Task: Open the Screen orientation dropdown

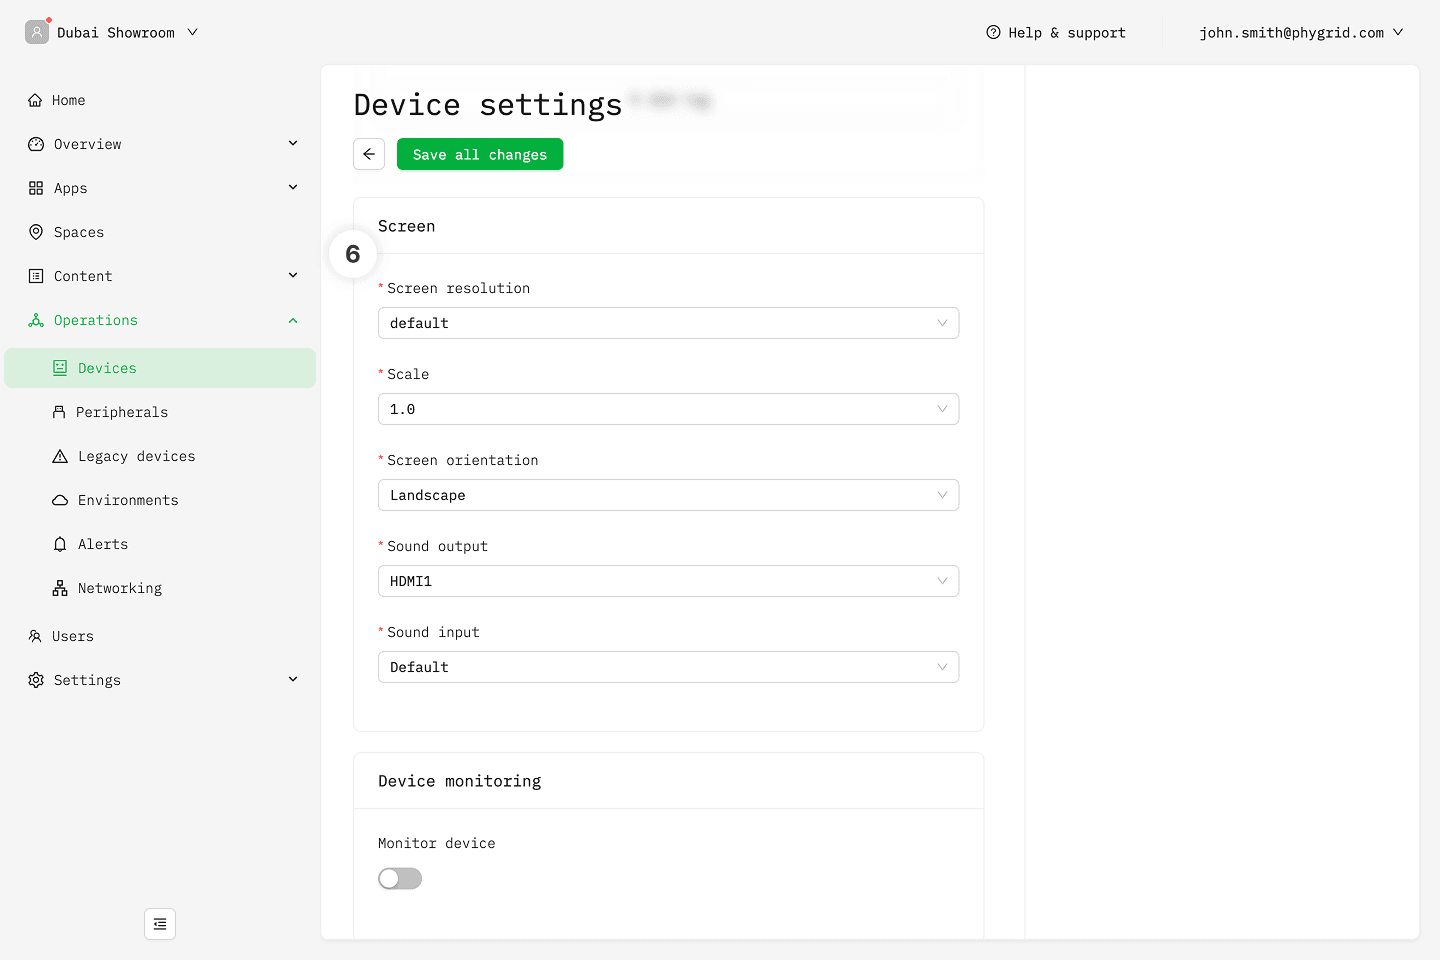Action: pyautogui.click(x=668, y=495)
